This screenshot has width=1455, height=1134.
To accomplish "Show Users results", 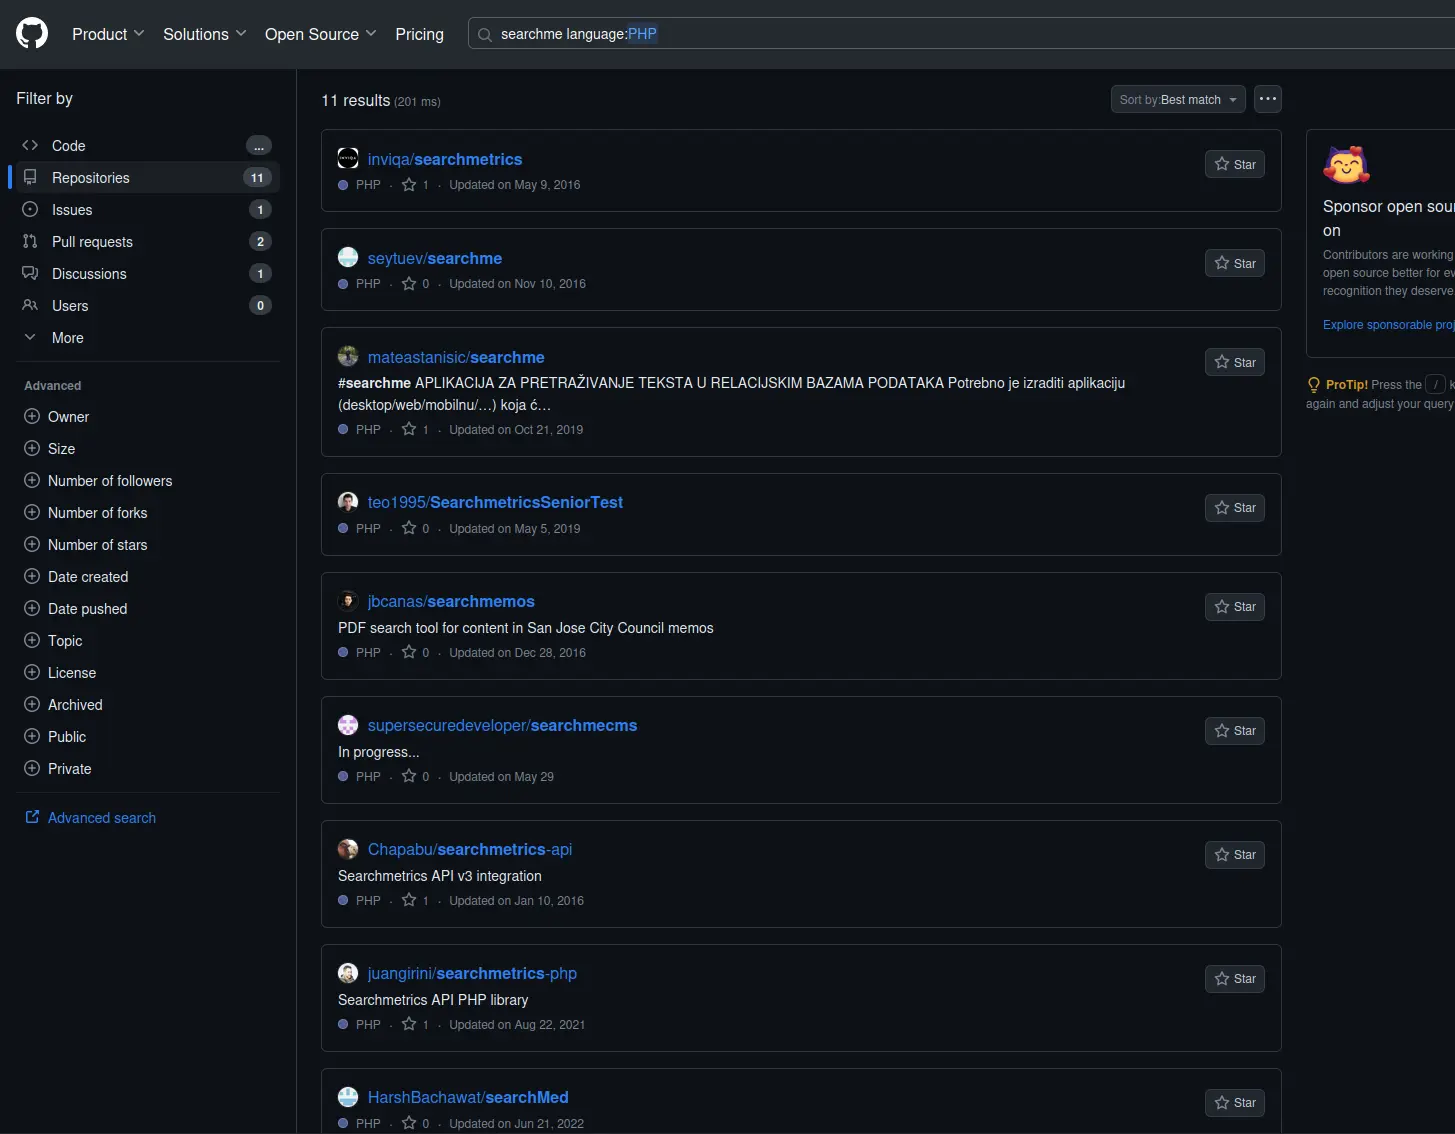I will (x=146, y=306).
